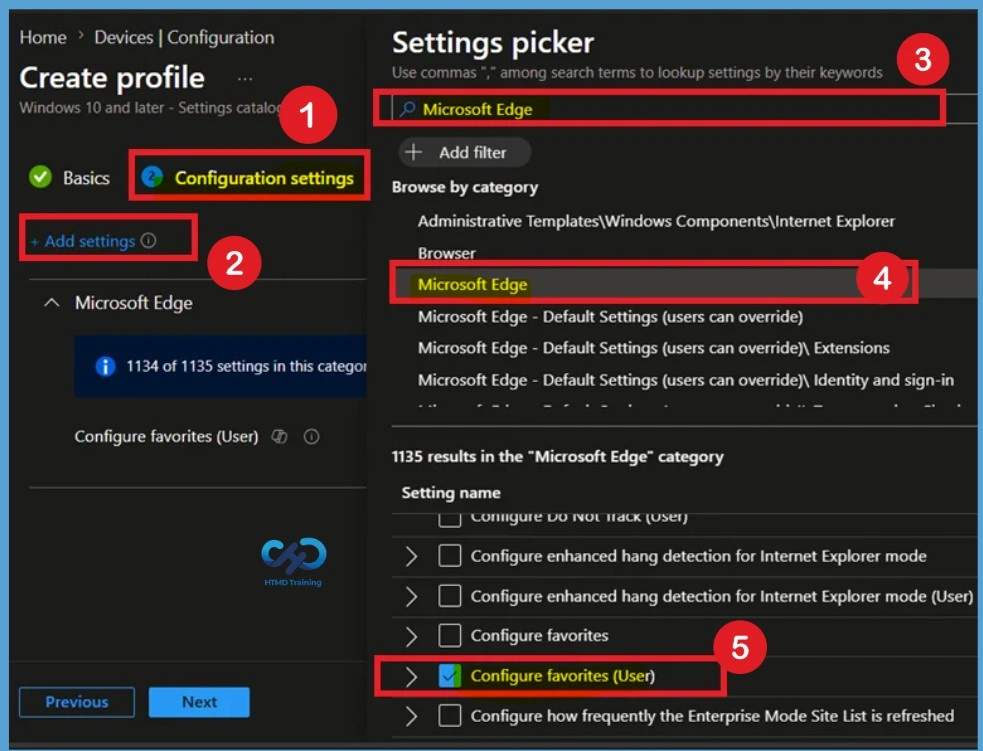Select Microsoft Edge - Default Settings (users can override)
Screen dimensions: 983x751
click(610, 317)
